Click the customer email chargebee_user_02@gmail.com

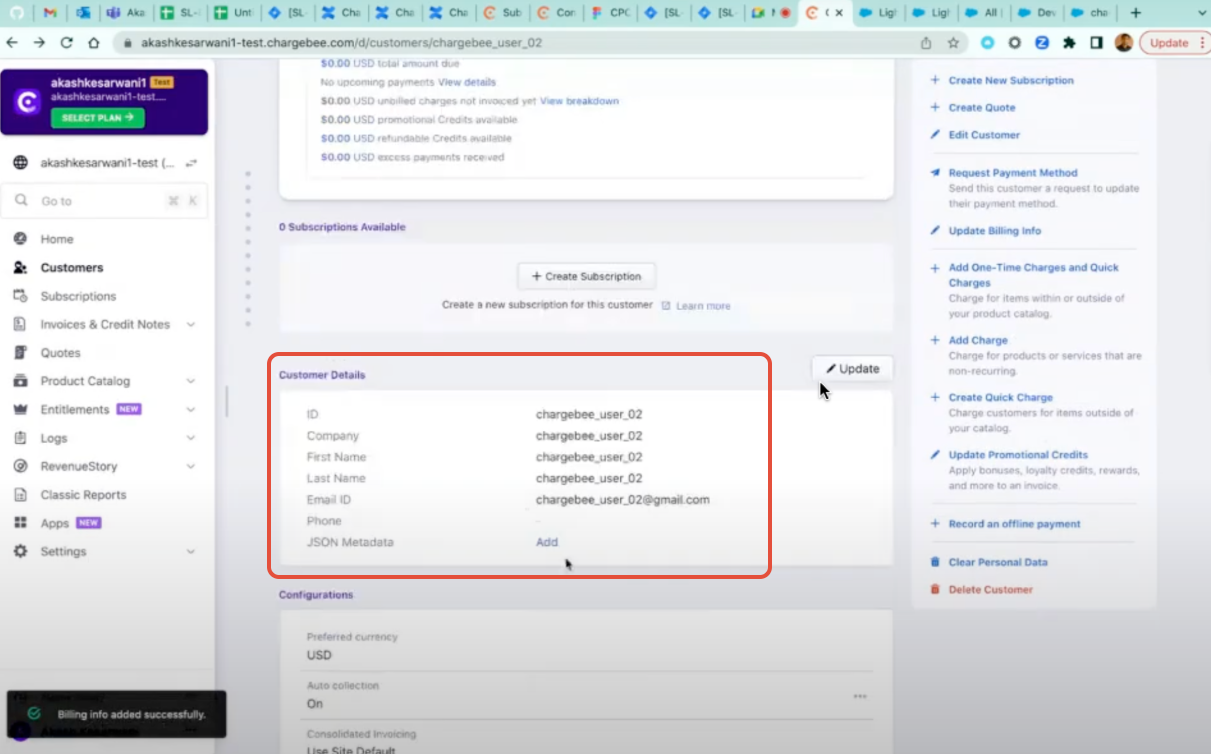point(623,499)
